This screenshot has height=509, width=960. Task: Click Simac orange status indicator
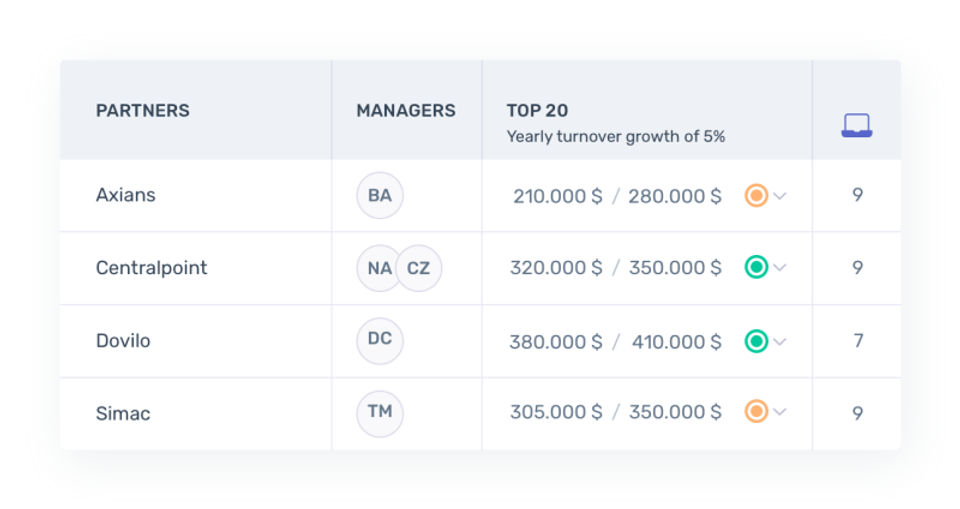click(x=756, y=412)
